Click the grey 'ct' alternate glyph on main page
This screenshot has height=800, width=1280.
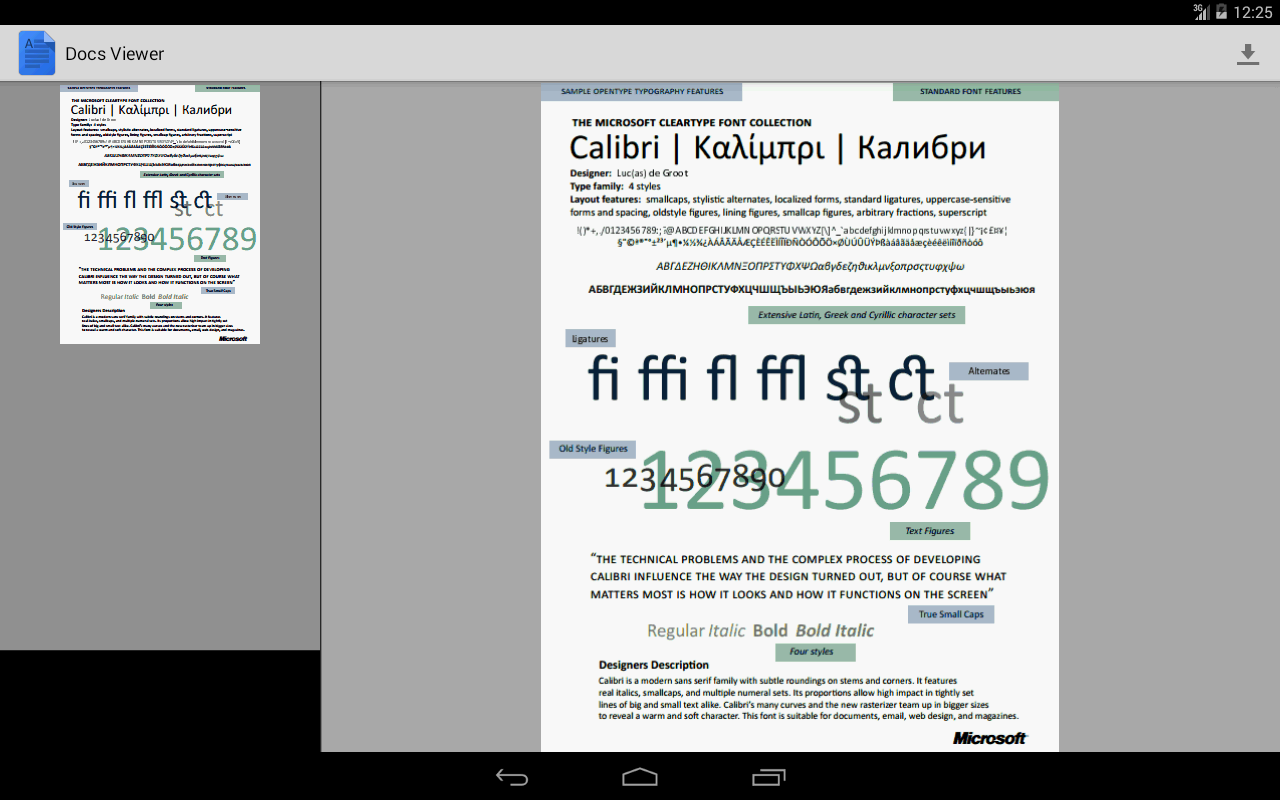pos(941,406)
